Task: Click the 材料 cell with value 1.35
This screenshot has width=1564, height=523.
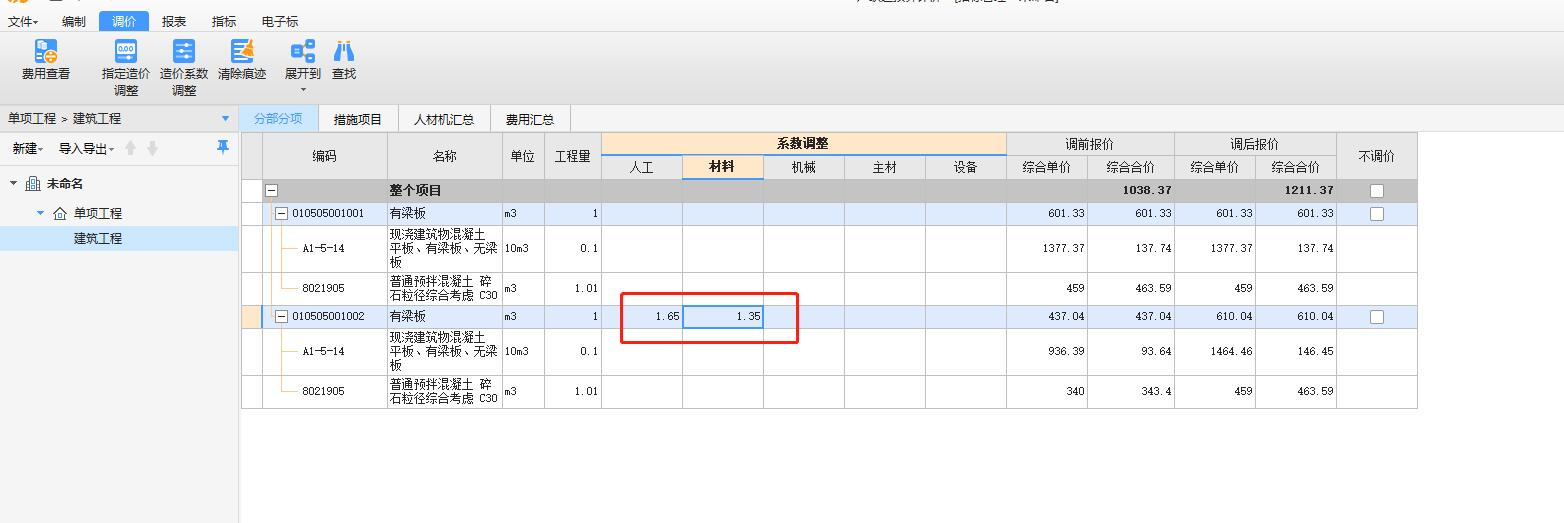Action: click(x=723, y=317)
